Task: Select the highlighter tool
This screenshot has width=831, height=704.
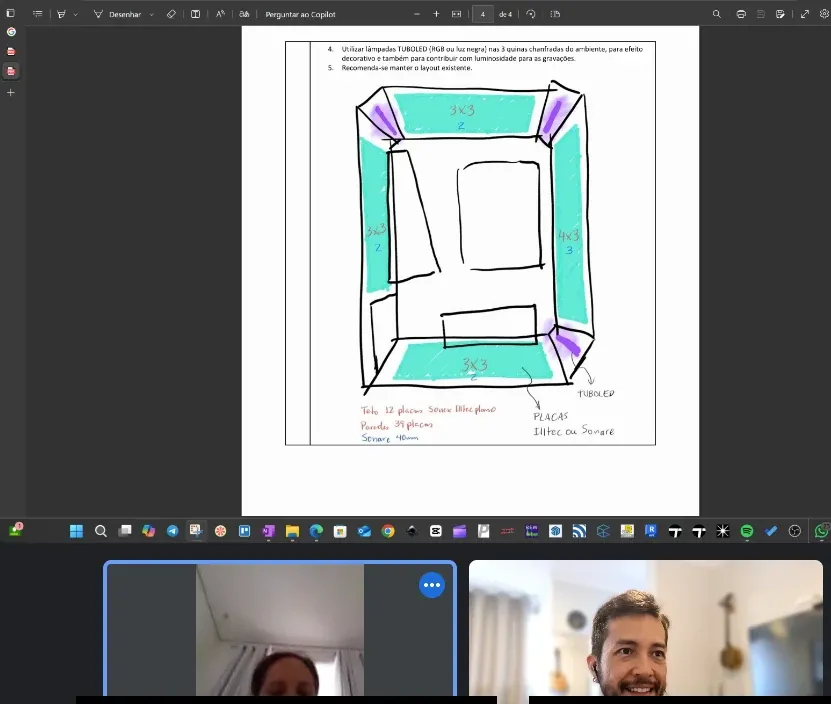Action: (61, 14)
